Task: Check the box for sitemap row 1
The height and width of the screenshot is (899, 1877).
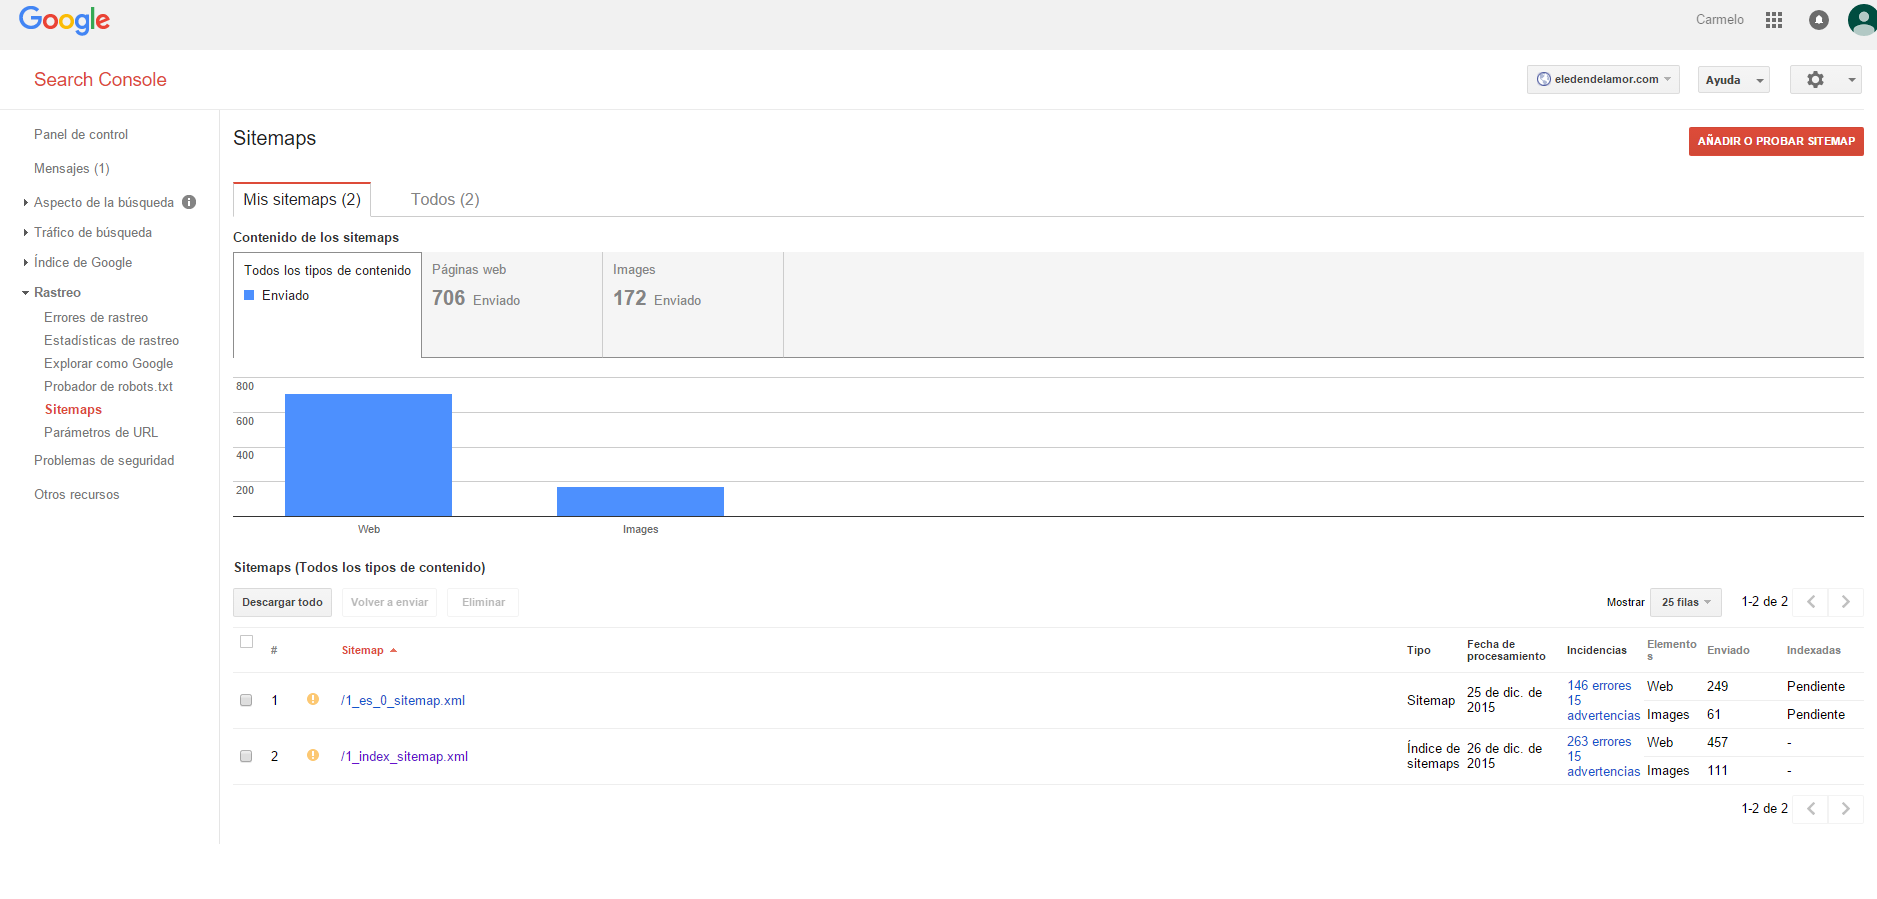Action: (x=246, y=700)
